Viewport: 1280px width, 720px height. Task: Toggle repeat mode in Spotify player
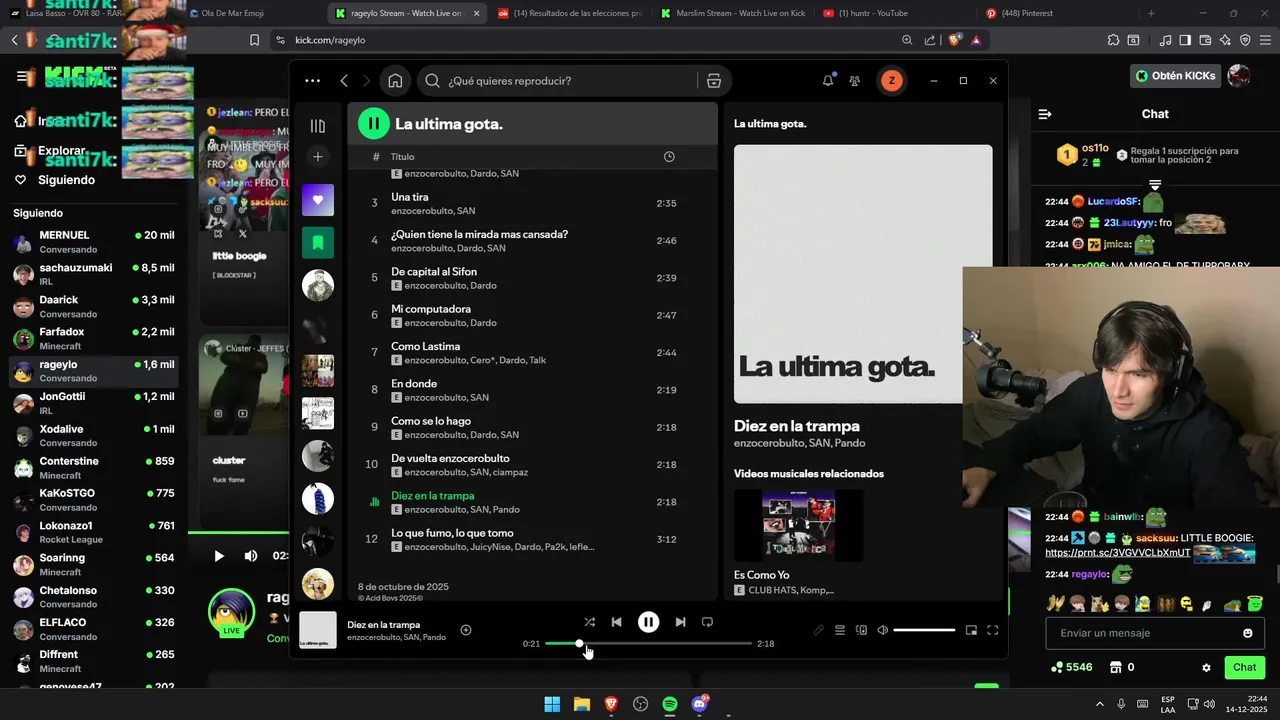pos(707,622)
